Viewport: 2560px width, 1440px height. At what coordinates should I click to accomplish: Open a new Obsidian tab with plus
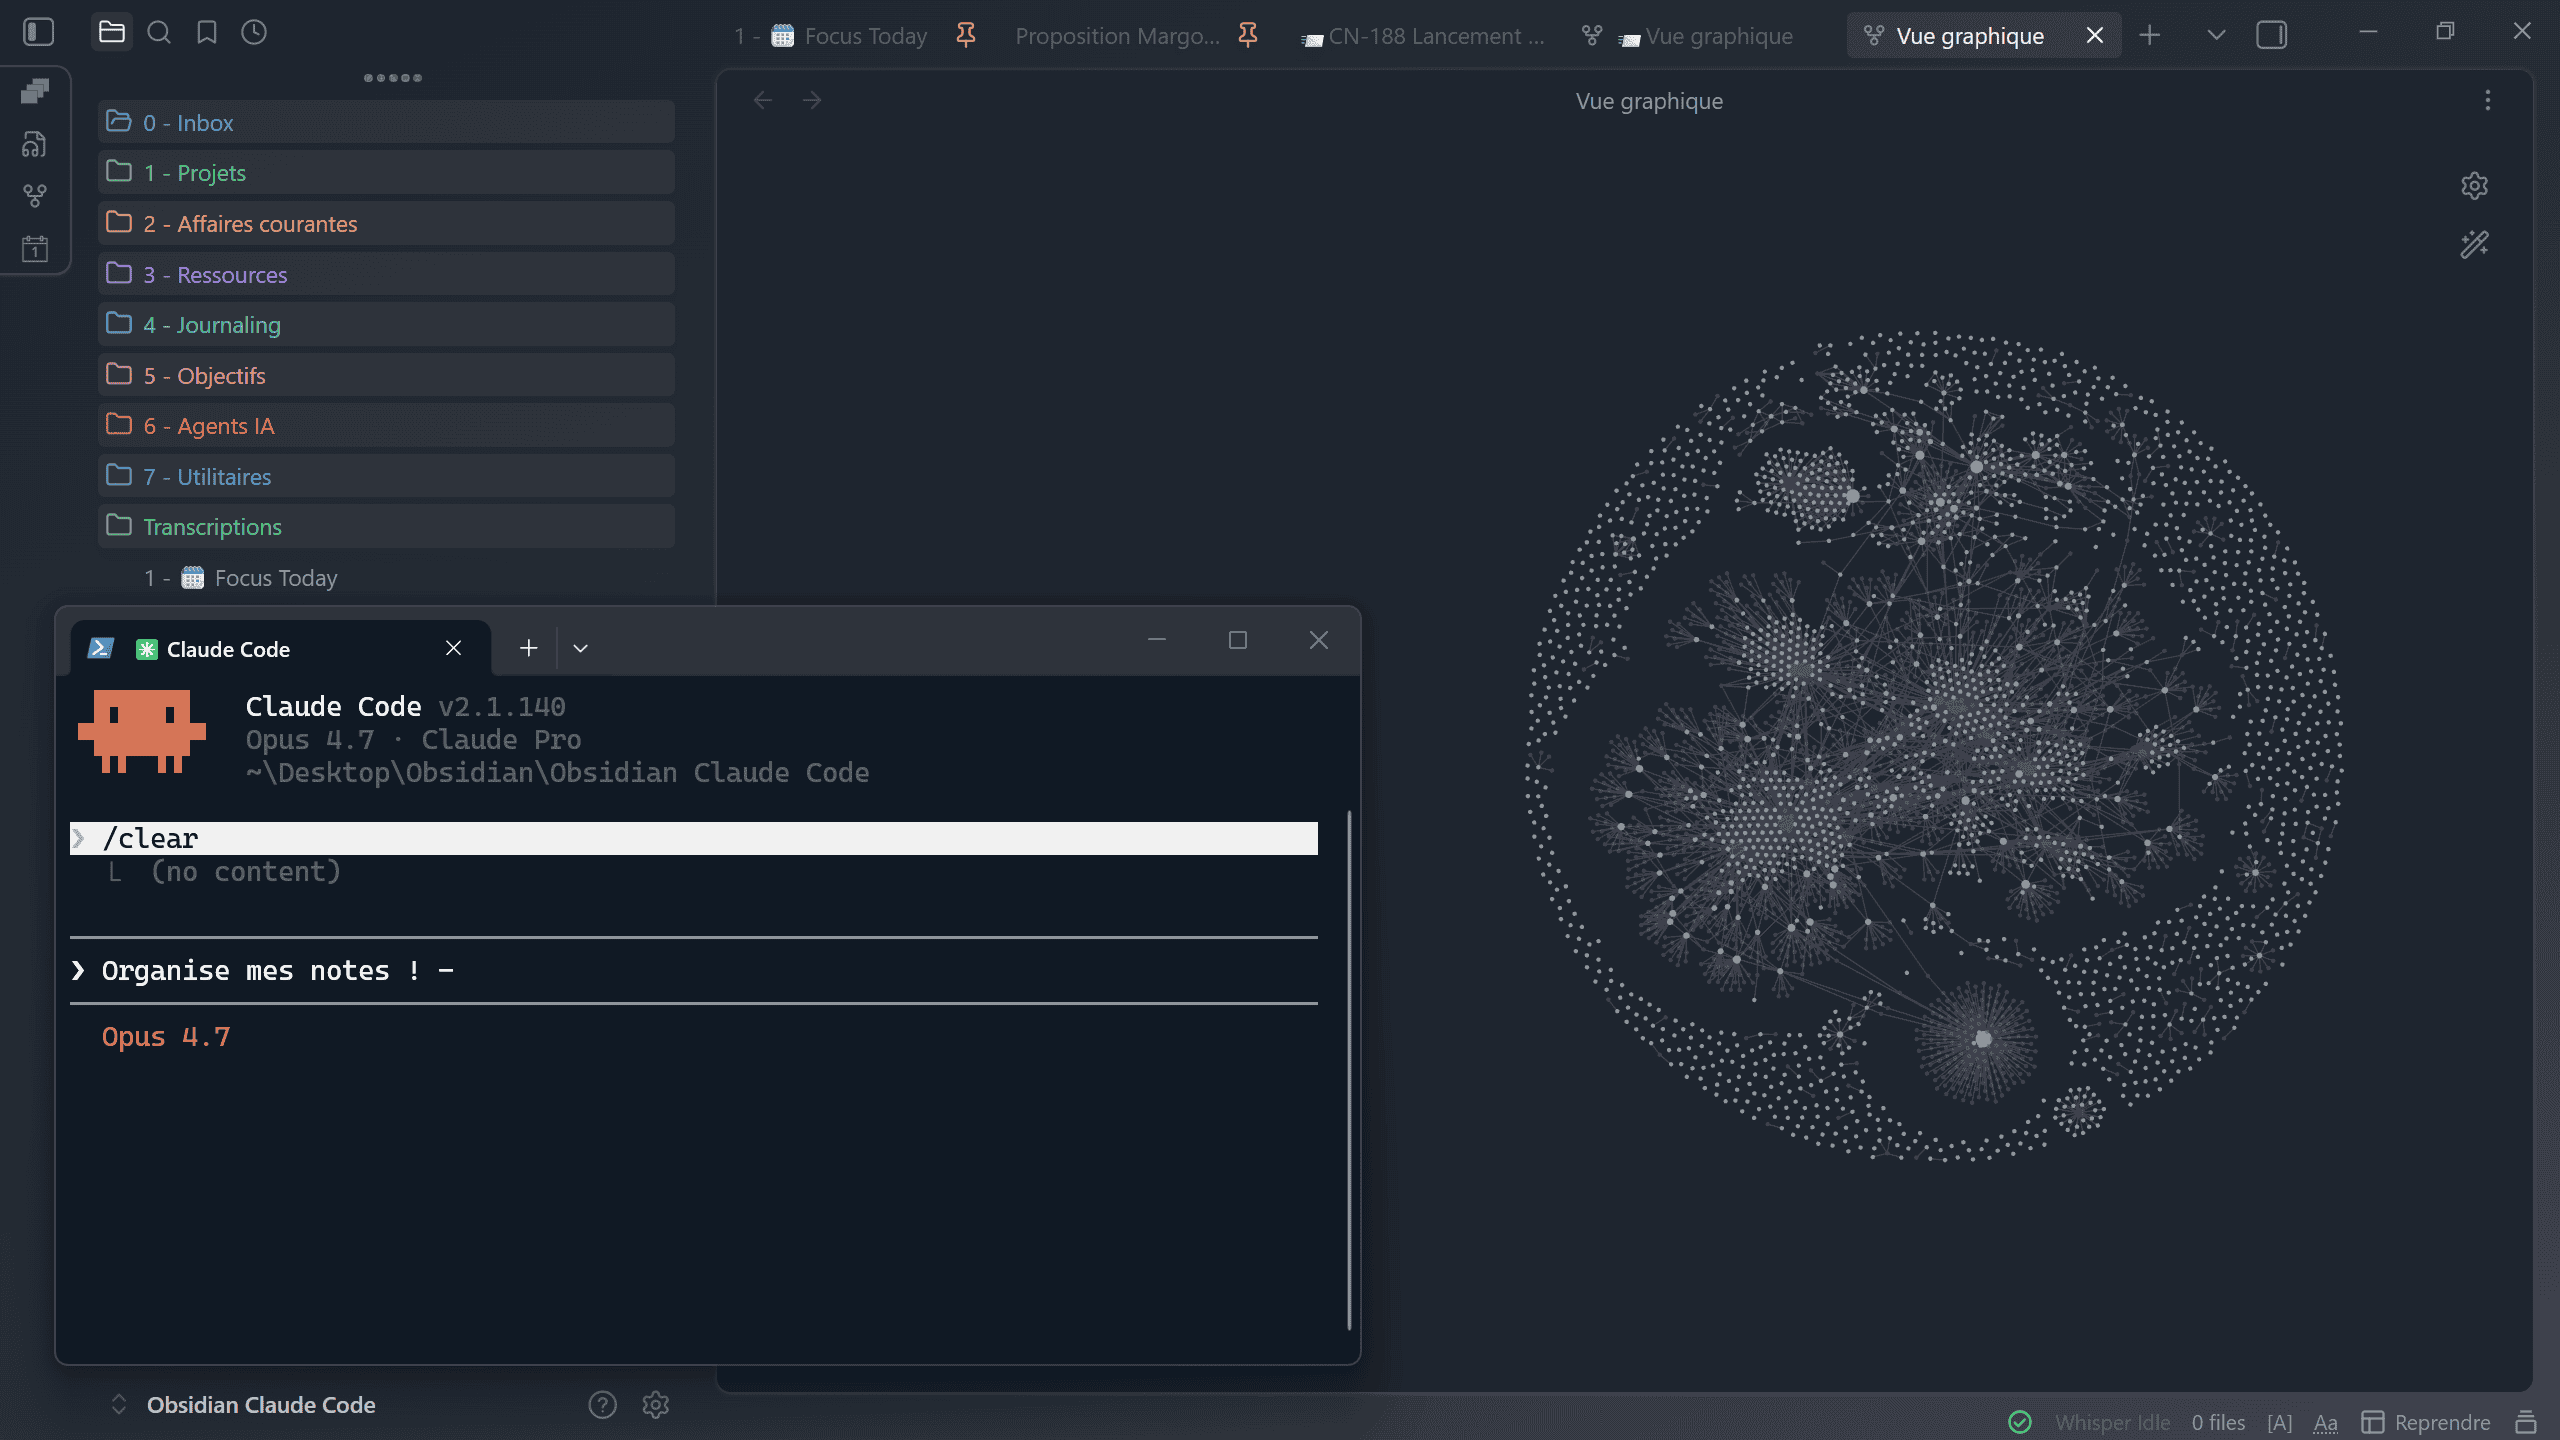tap(2150, 36)
